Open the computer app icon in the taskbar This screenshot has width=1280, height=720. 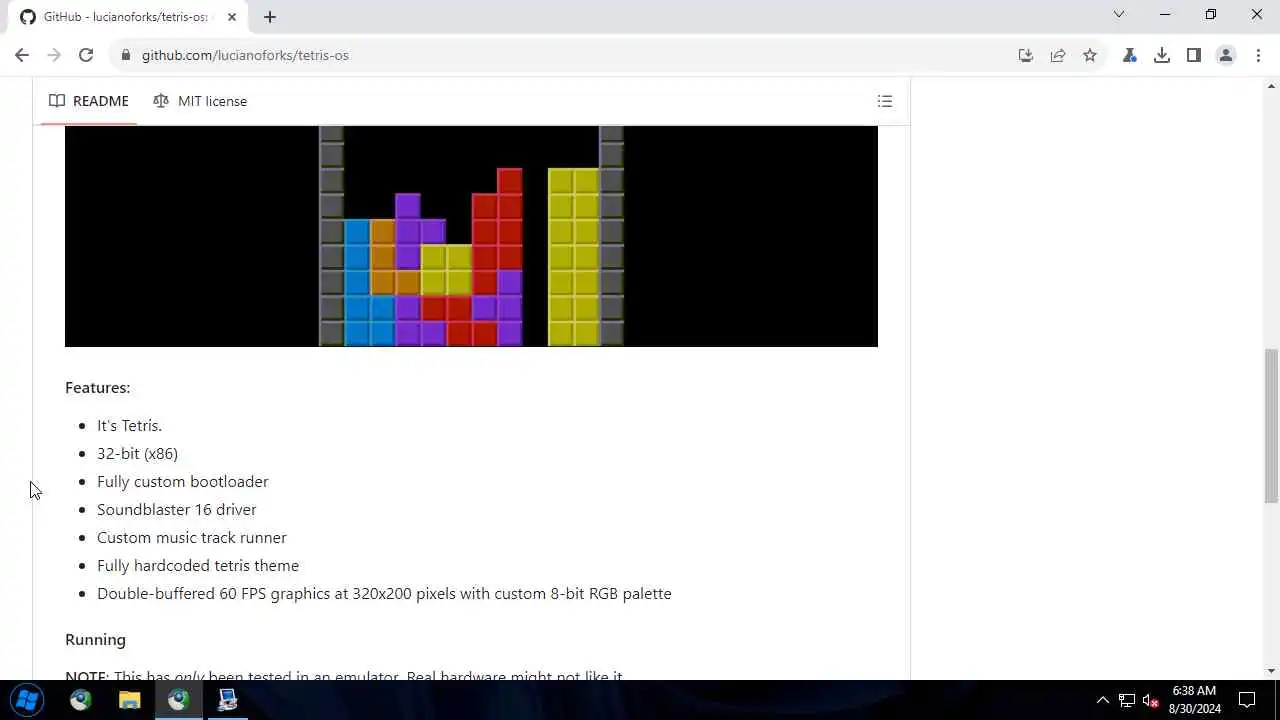[227, 700]
